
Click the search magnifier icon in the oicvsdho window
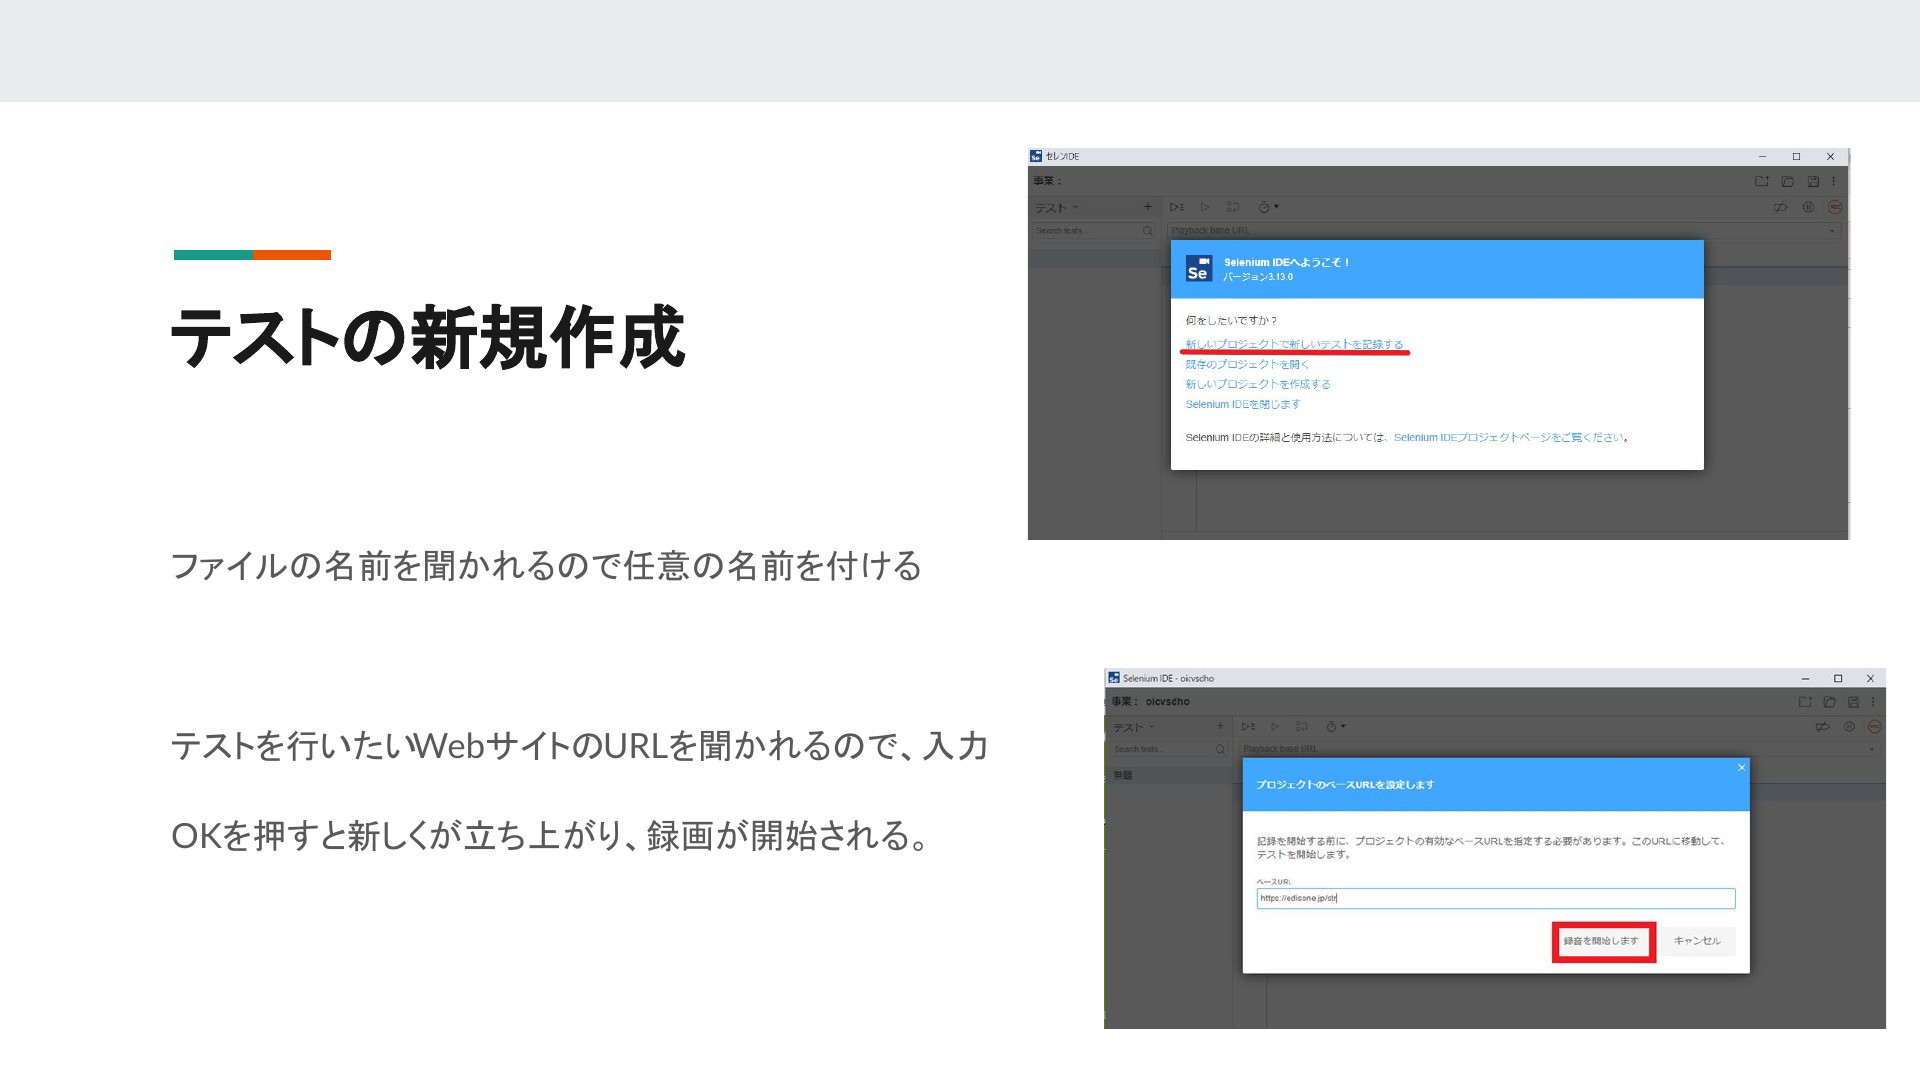tap(1220, 749)
